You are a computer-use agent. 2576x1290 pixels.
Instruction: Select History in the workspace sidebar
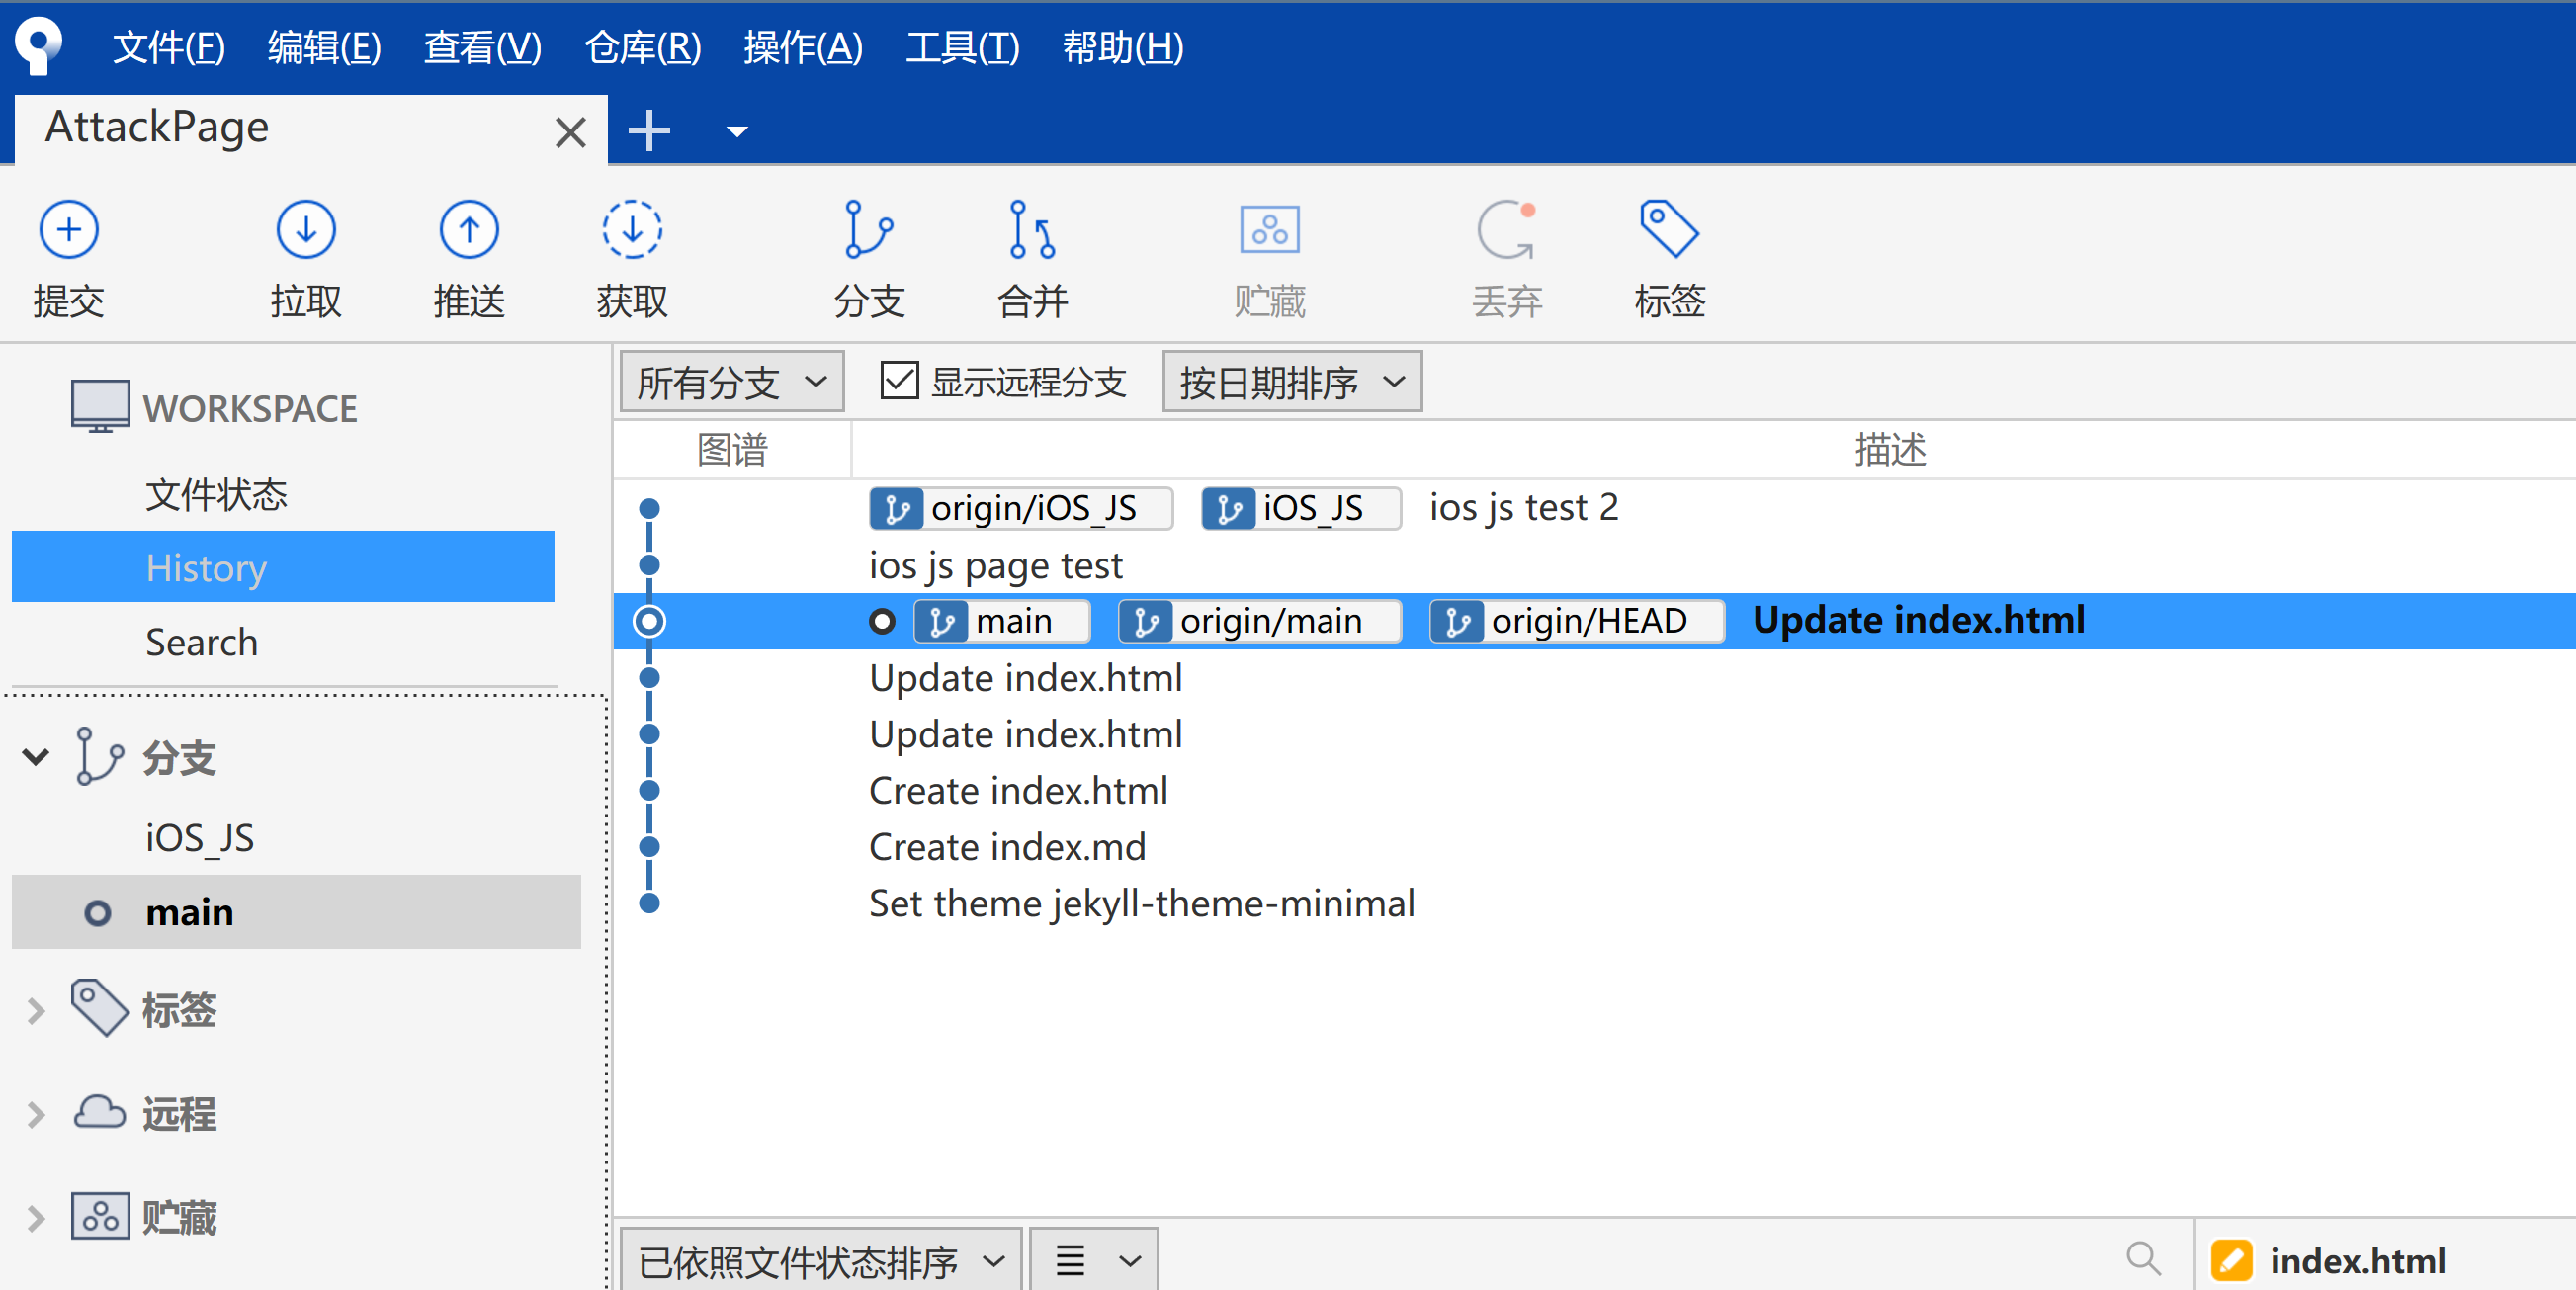pyautogui.click(x=283, y=567)
